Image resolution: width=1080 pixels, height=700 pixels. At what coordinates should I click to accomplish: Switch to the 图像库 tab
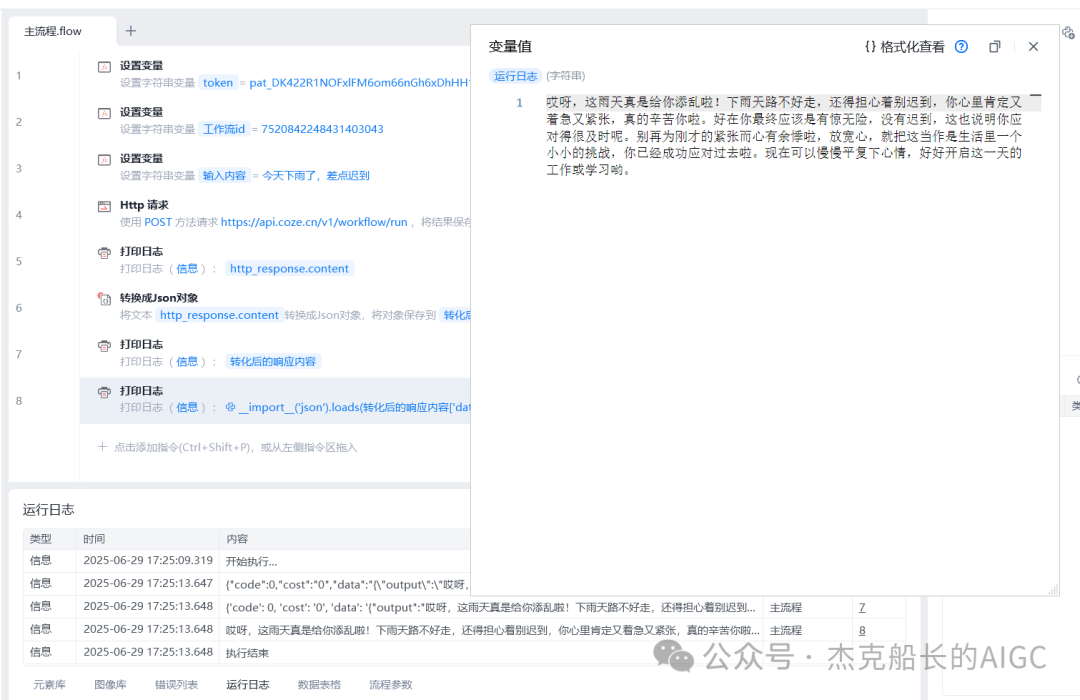point(110,684)
